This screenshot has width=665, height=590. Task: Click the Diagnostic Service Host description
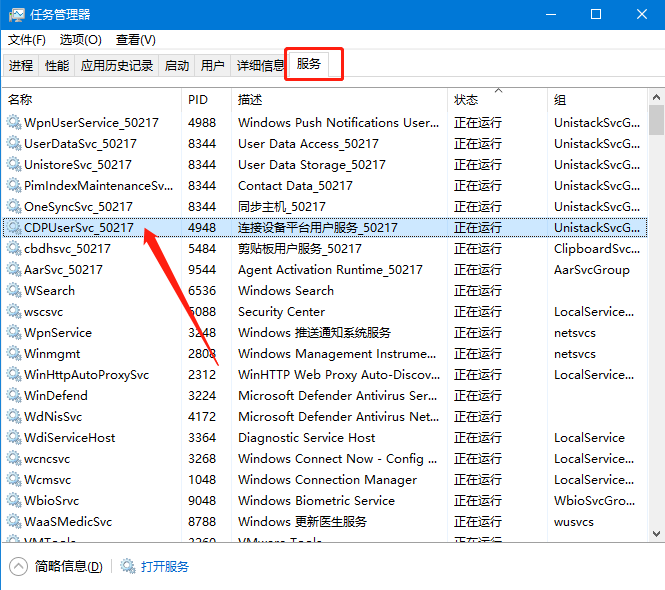(x=307, y=437)
